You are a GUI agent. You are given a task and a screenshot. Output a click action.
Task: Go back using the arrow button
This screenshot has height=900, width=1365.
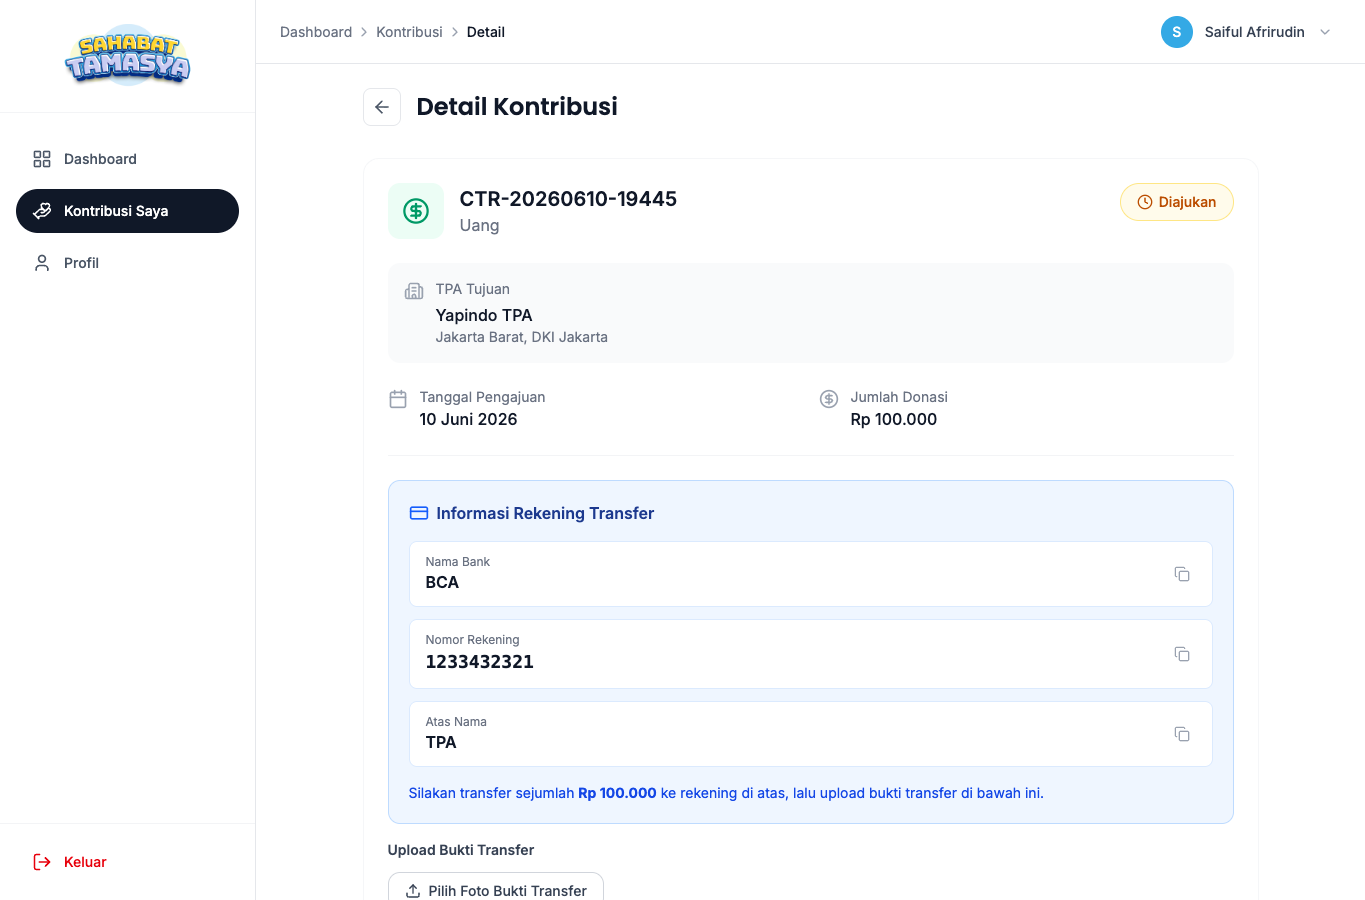(382, 107)
